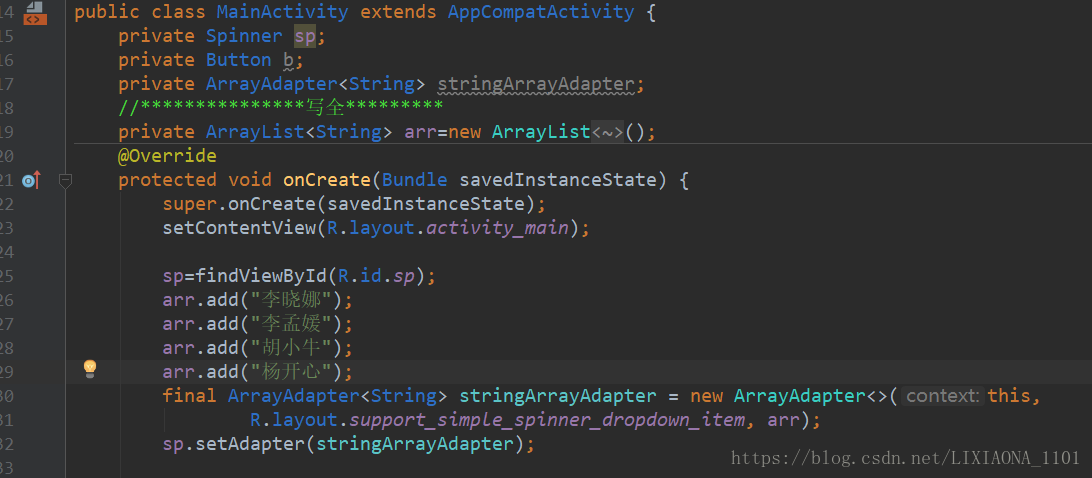The height and width of the screenshot is (478, 1092).
Task: Click the 'protected' keyword
Action: click(x=167, y=180)
